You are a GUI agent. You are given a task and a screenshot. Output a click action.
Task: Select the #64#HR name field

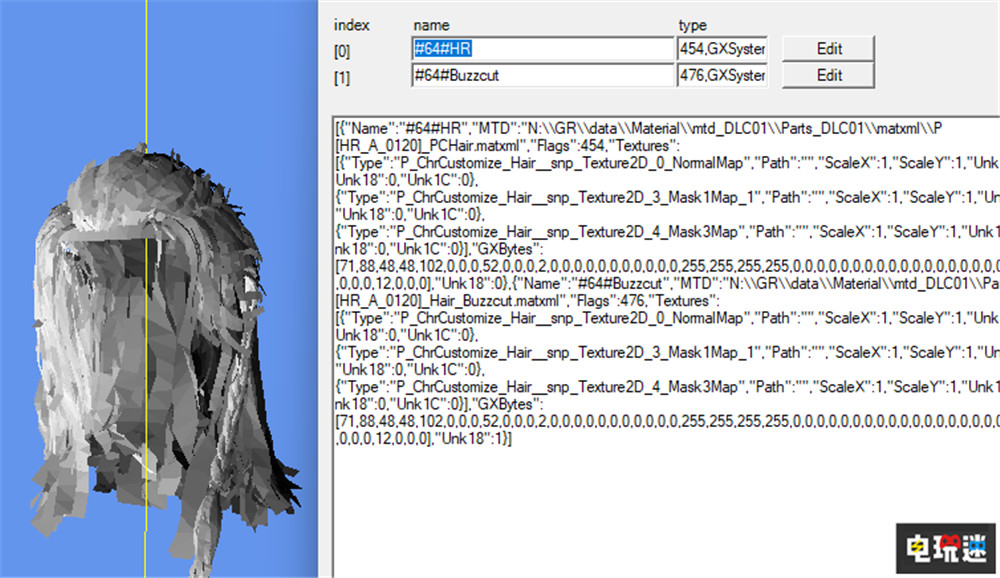pos(542,48)
